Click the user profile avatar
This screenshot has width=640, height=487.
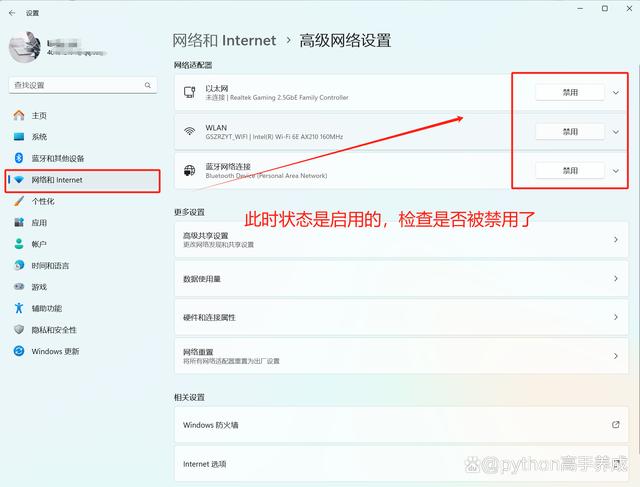pos(25,47)
